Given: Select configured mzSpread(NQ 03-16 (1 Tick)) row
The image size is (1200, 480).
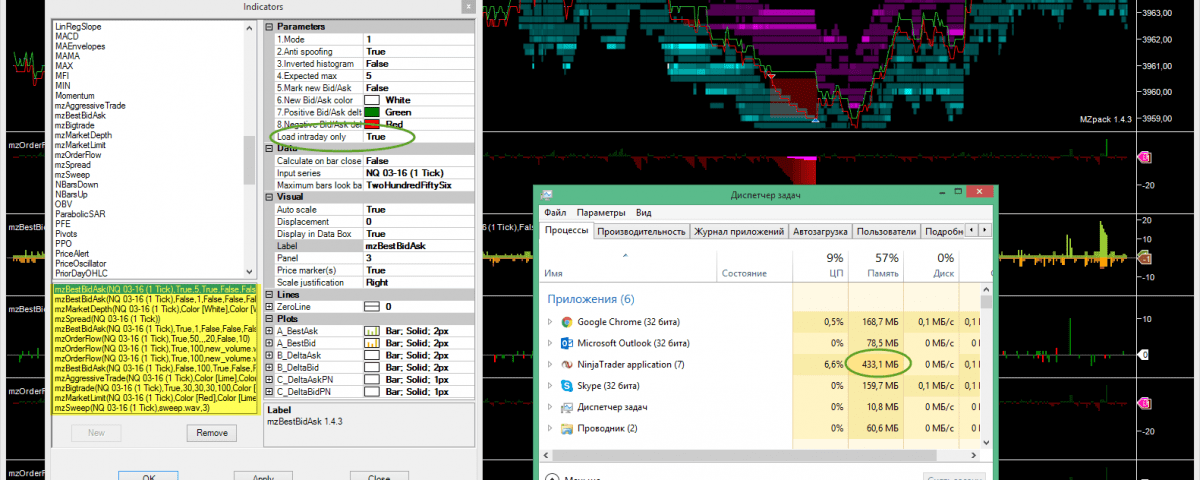Looking at the screenshot, I should [x=155, y=317].
